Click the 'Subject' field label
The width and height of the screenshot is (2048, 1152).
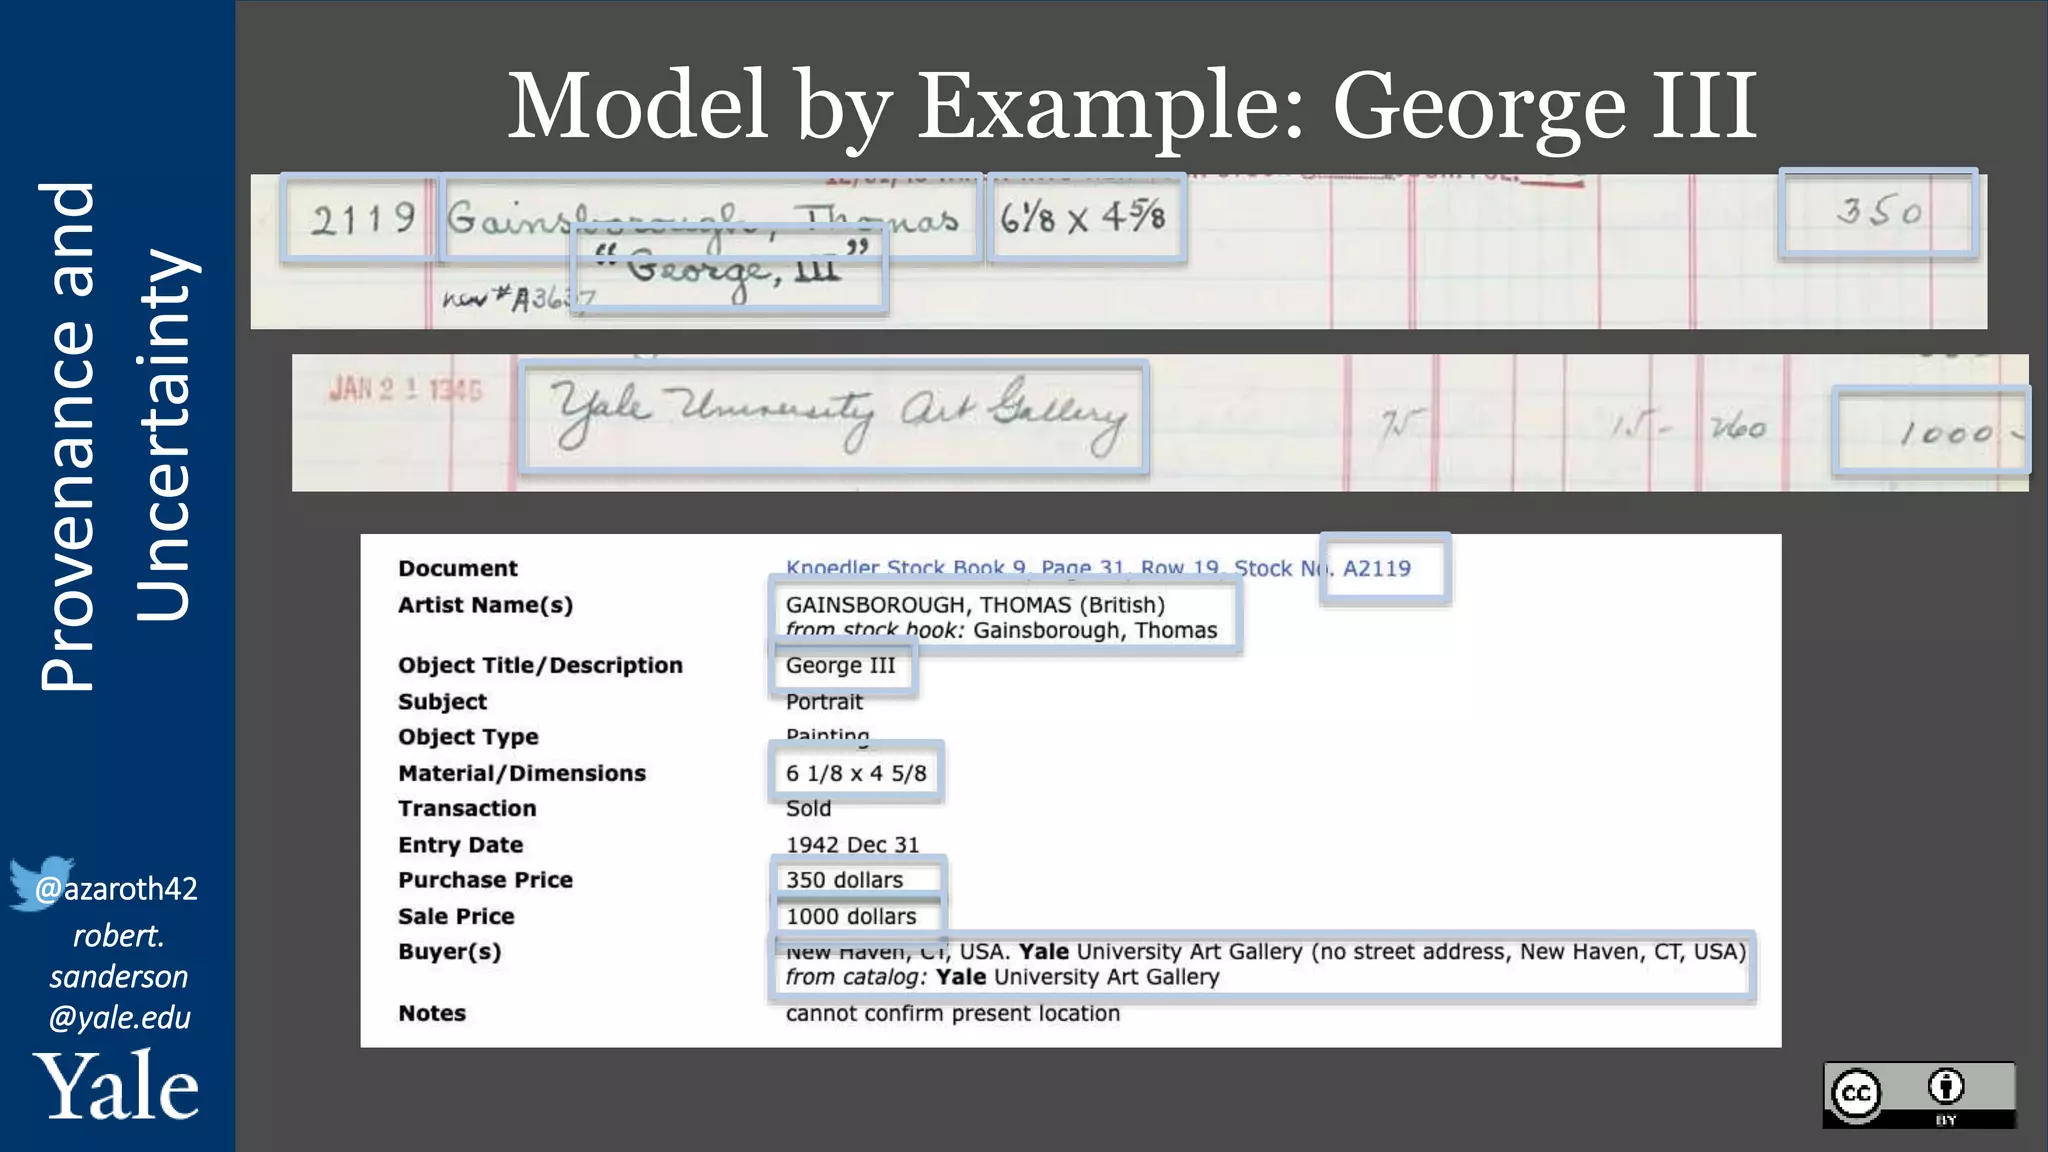pyautogui.click(x=442, y=702)
